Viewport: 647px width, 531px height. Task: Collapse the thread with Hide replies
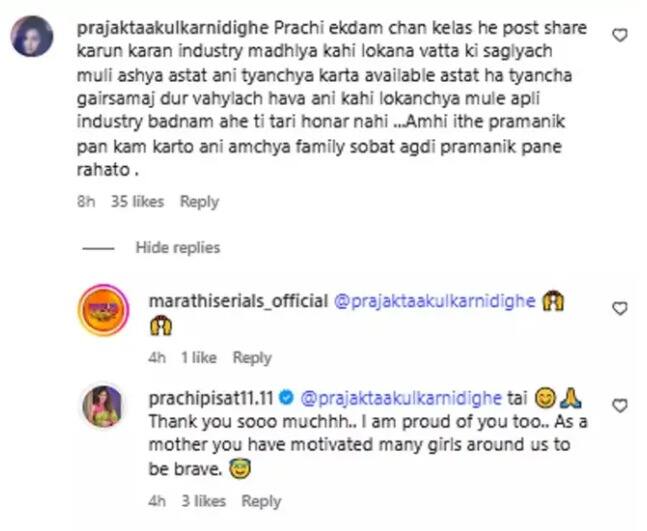pos(178,248)
